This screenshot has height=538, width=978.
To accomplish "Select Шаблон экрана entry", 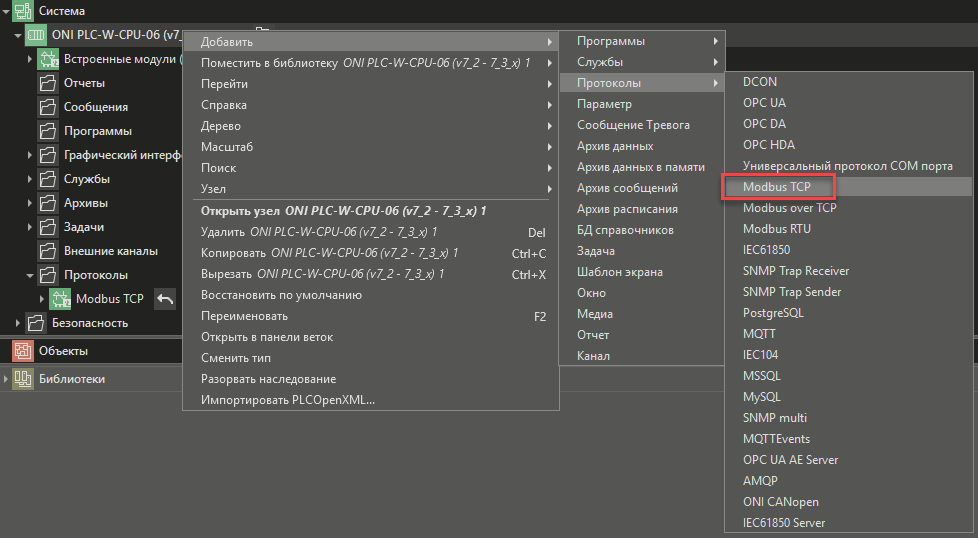I will (x=642, y=272).
